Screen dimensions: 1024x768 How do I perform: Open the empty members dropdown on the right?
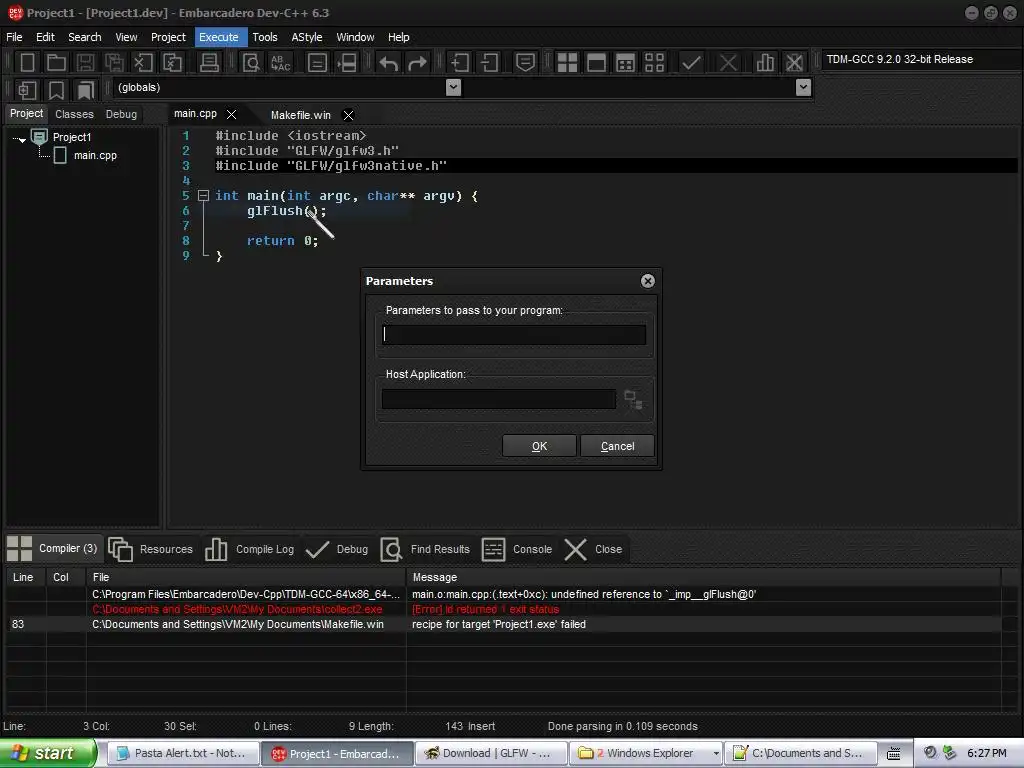click(803, 88)
